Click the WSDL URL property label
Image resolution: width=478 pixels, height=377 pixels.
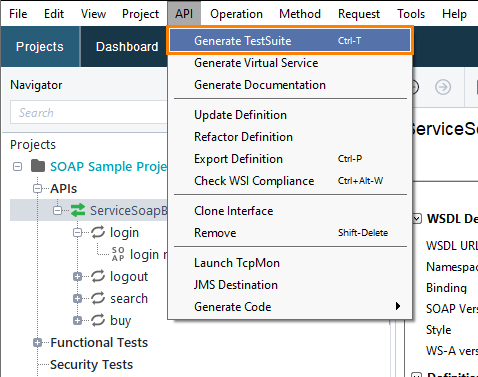click(x=452, y=246)
